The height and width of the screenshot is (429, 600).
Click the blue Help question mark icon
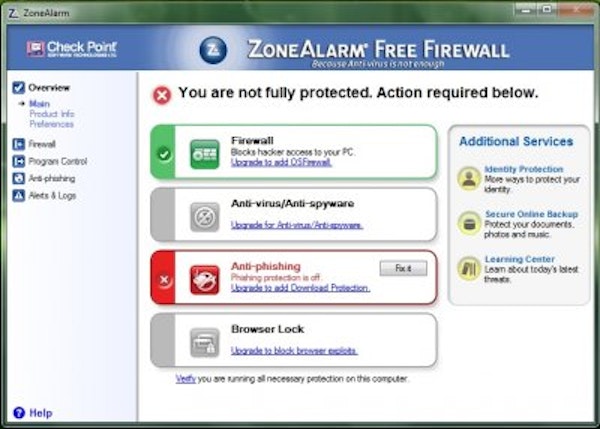coord(18,412)
